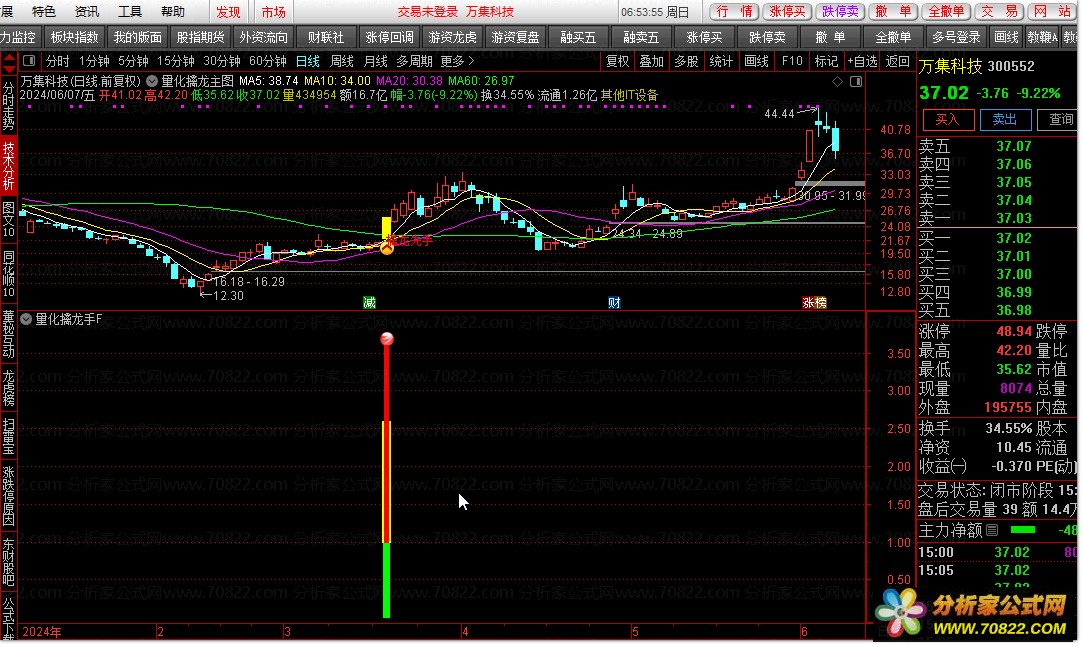Select the 周线 weekly chart tab

coord(342,61)
